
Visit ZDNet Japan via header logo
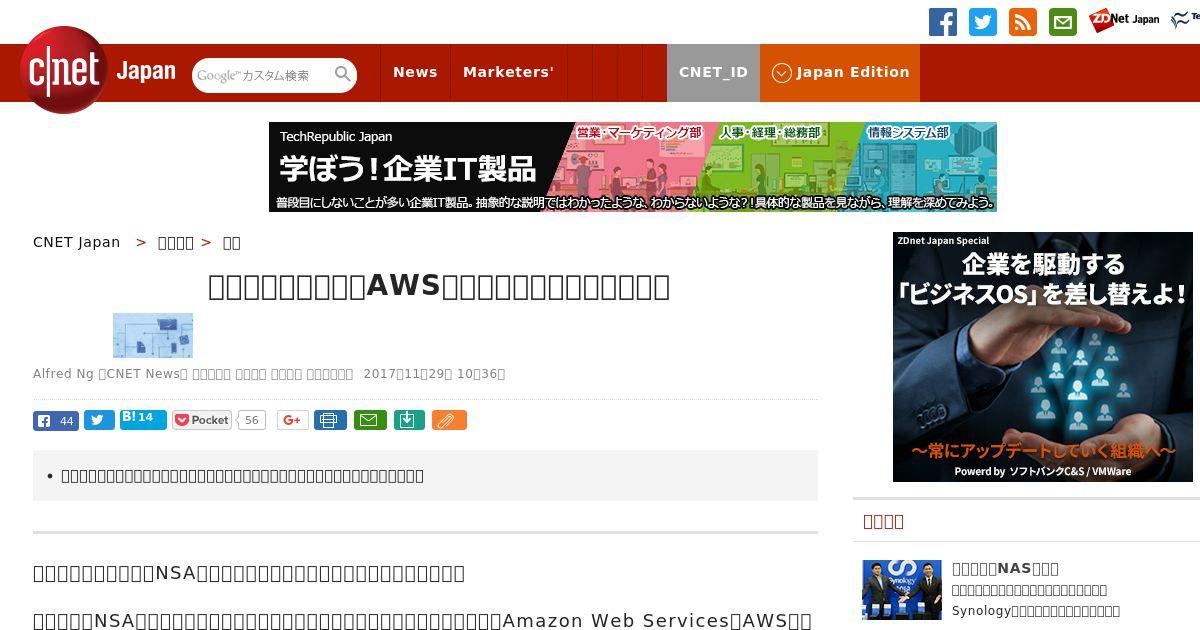coord(1124,20)
